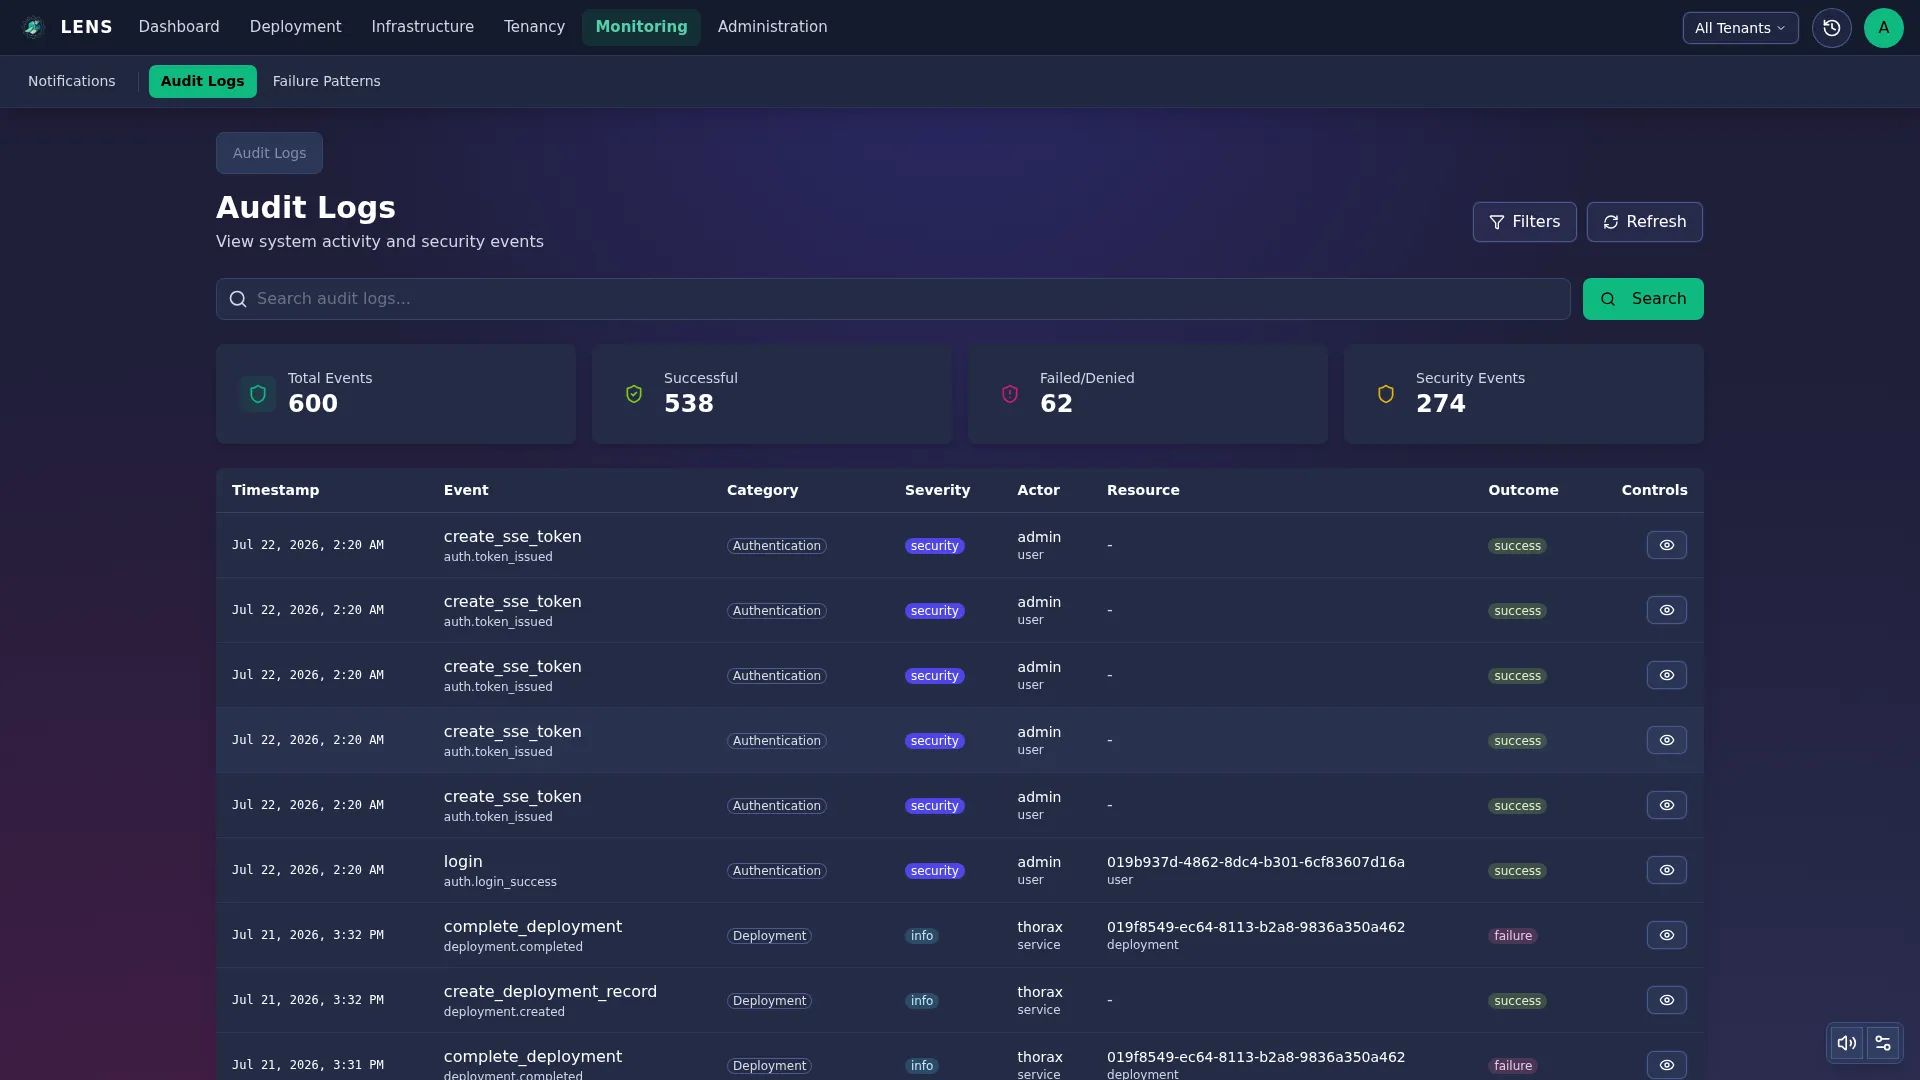
Task: Click info badge in create_deployment_record row
Action: point(921,1001)
